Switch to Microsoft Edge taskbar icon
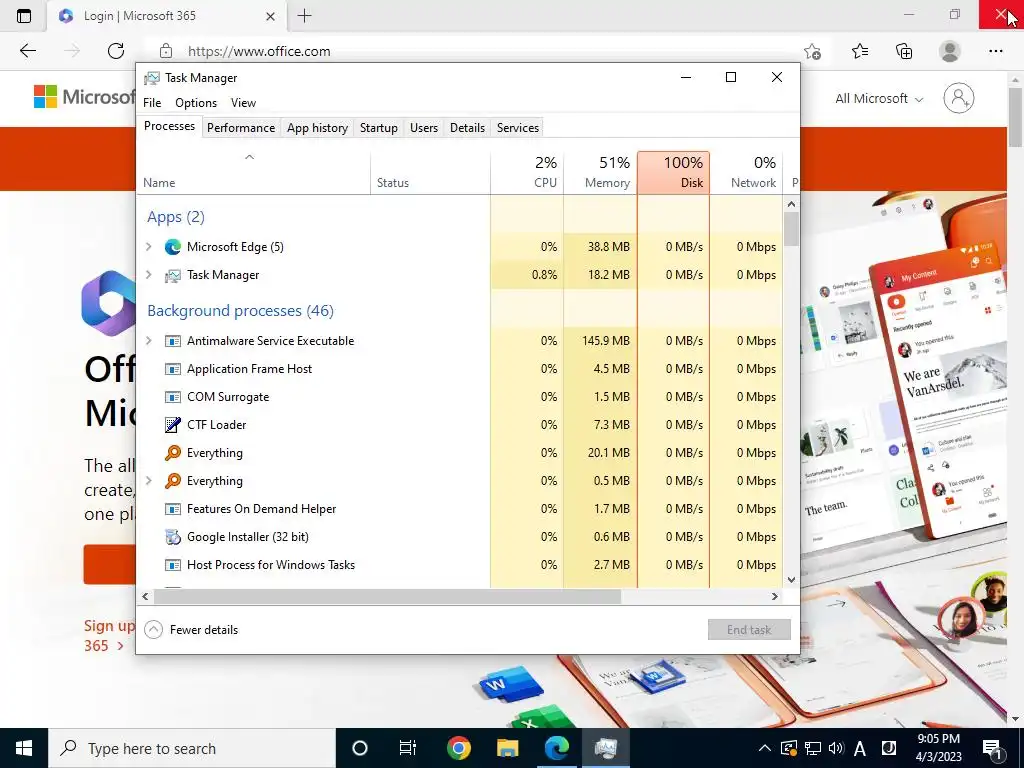Viewport: 1024px width, 768px height. click(556, 748)
